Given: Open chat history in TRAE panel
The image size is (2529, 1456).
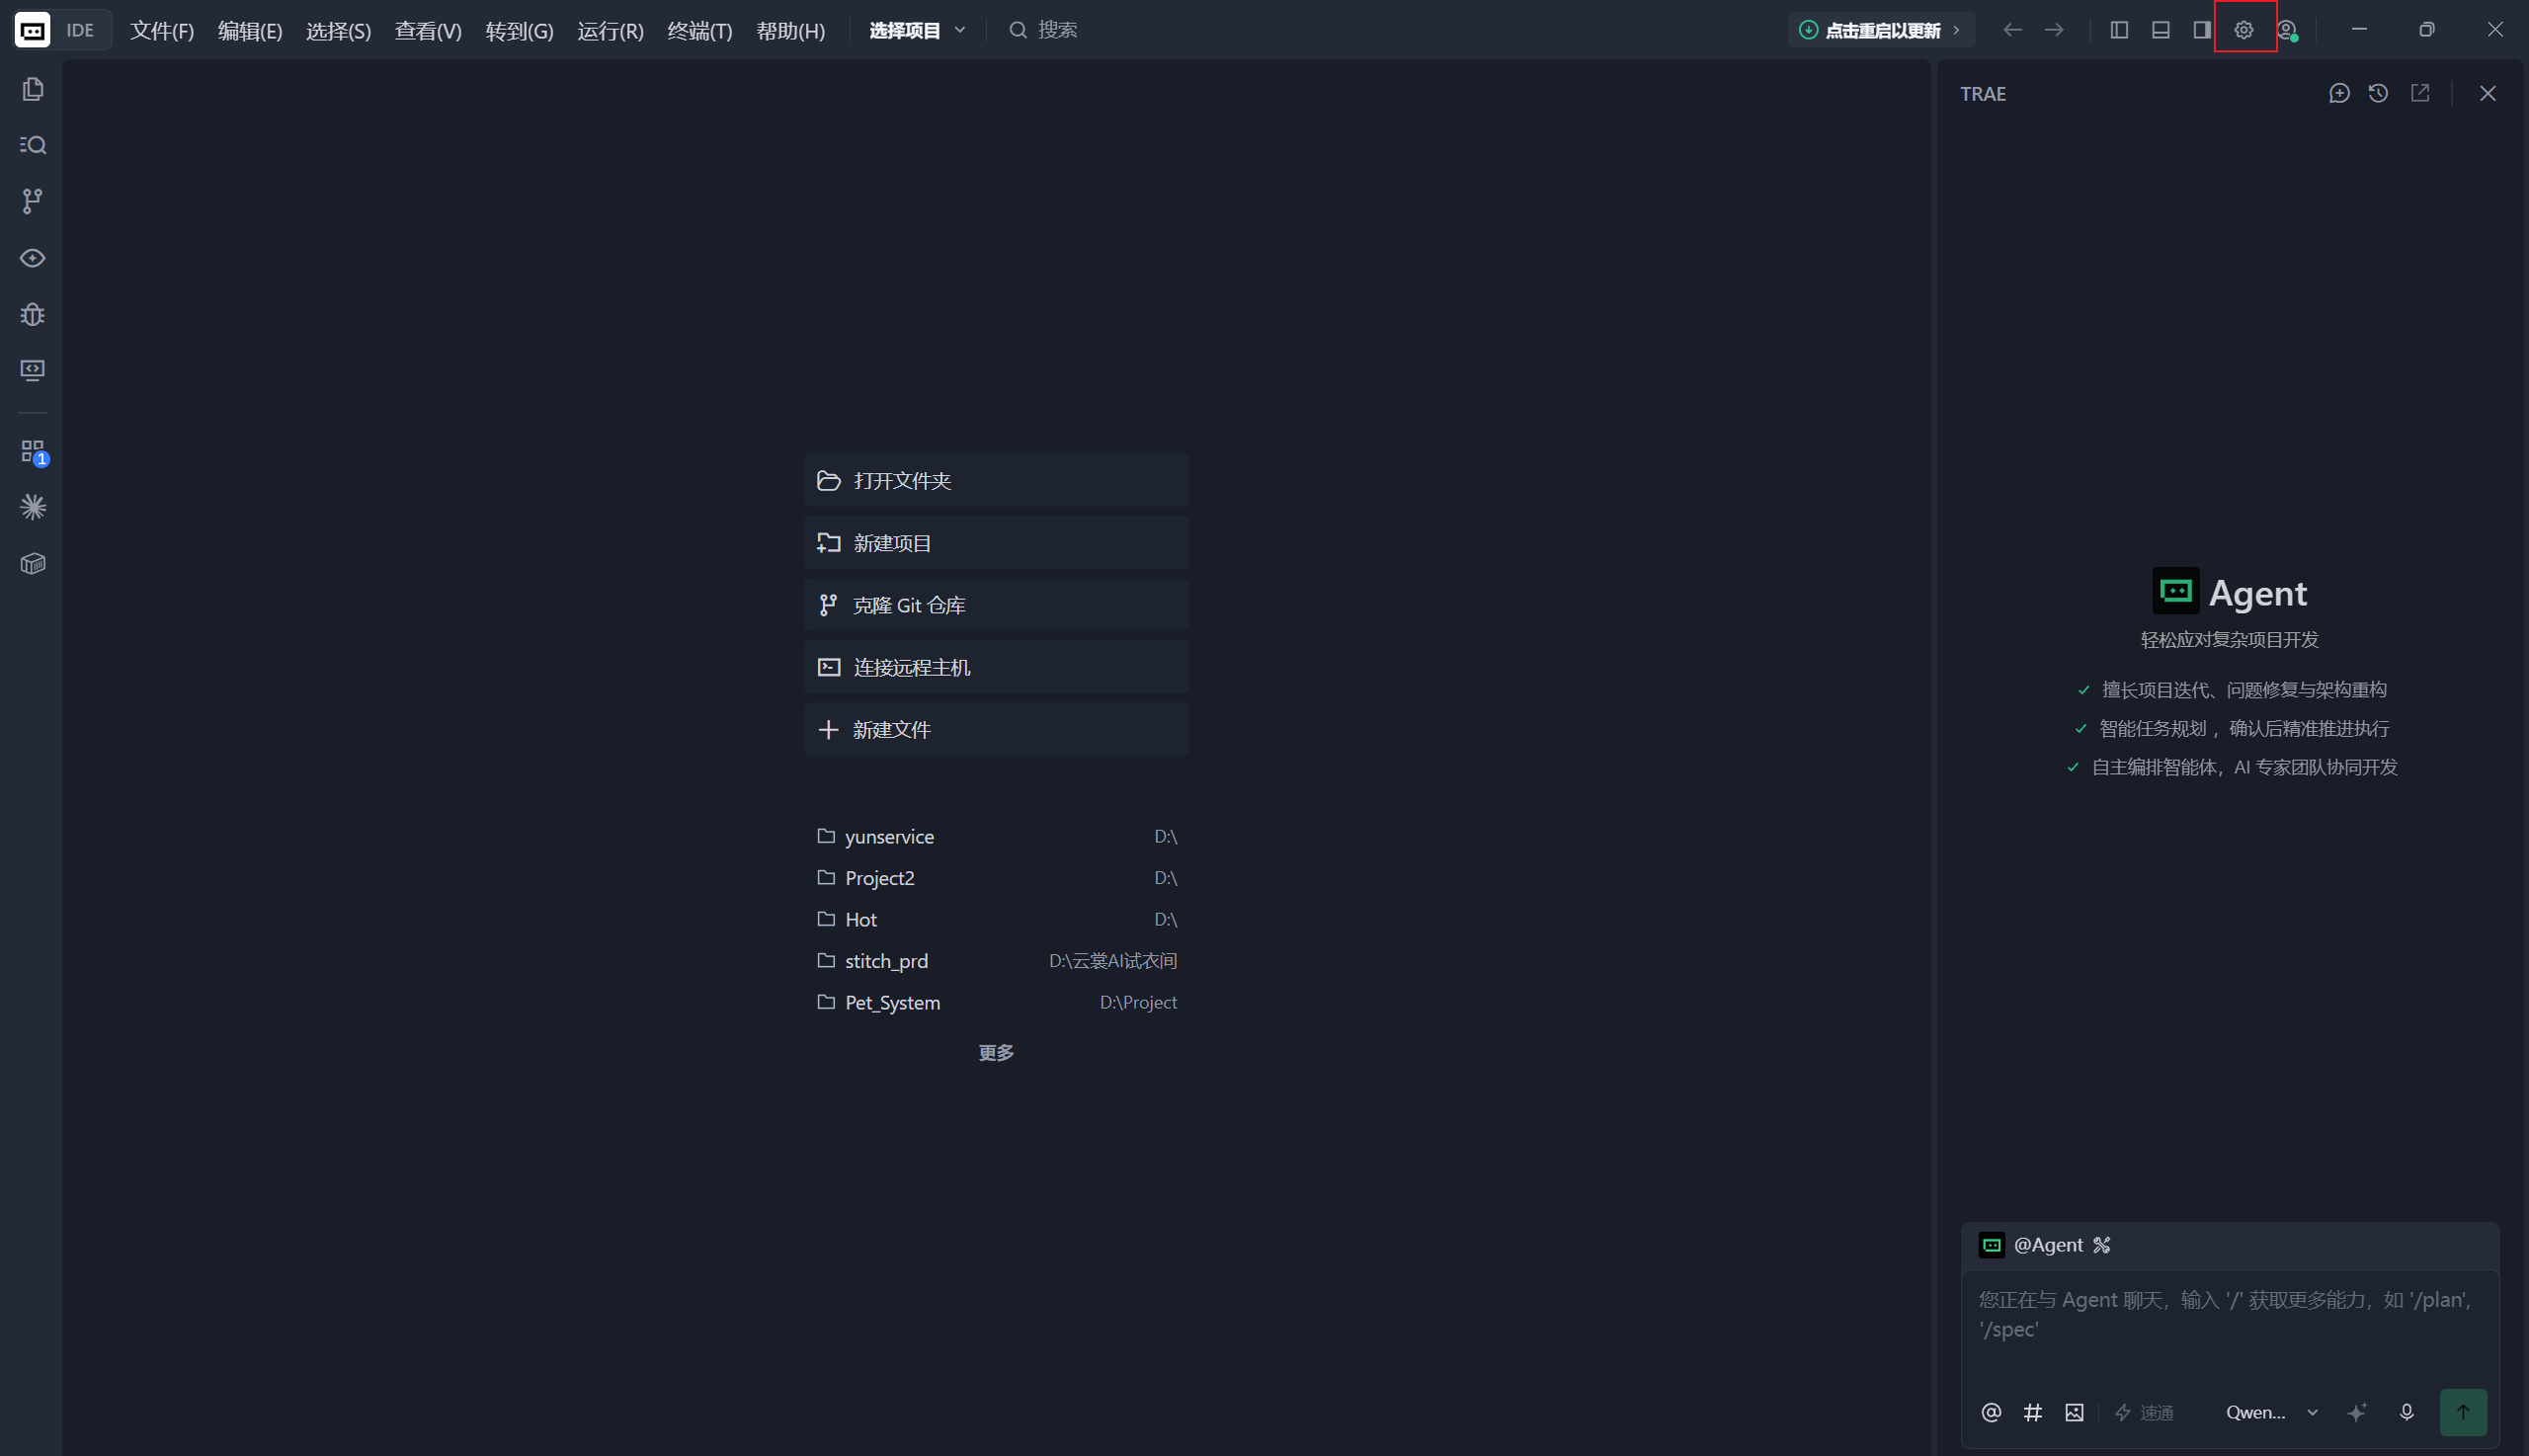Looking at the screenshot, I should click(2379, 93).
